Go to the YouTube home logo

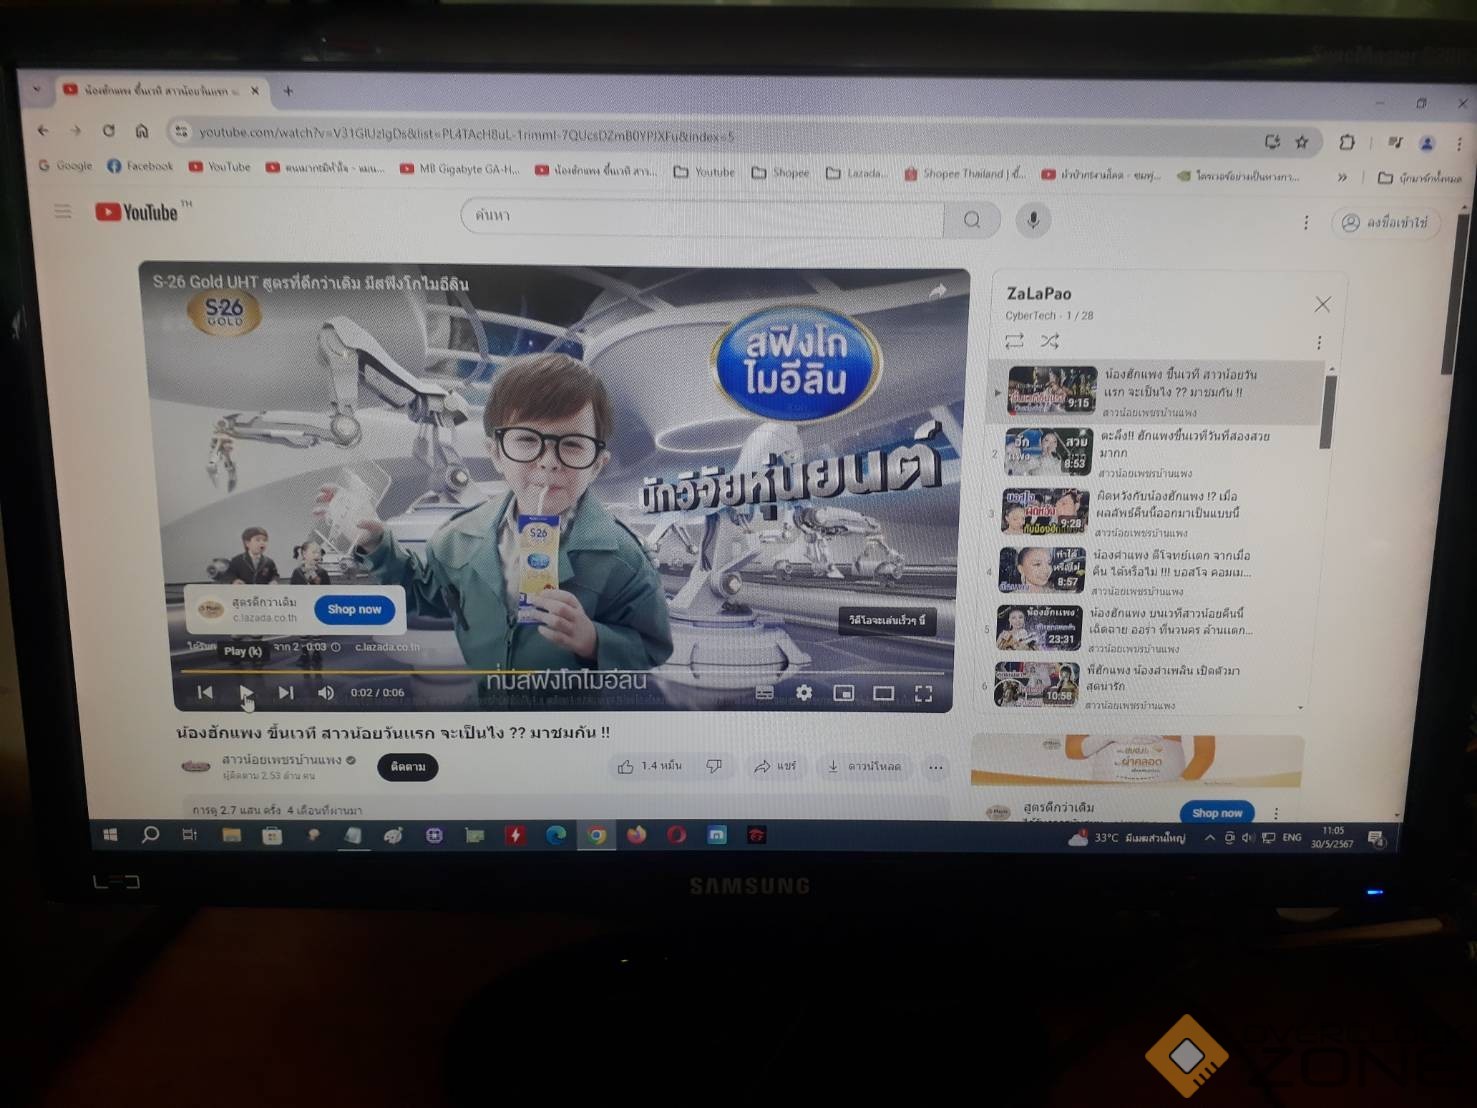[x=137, y=212]
